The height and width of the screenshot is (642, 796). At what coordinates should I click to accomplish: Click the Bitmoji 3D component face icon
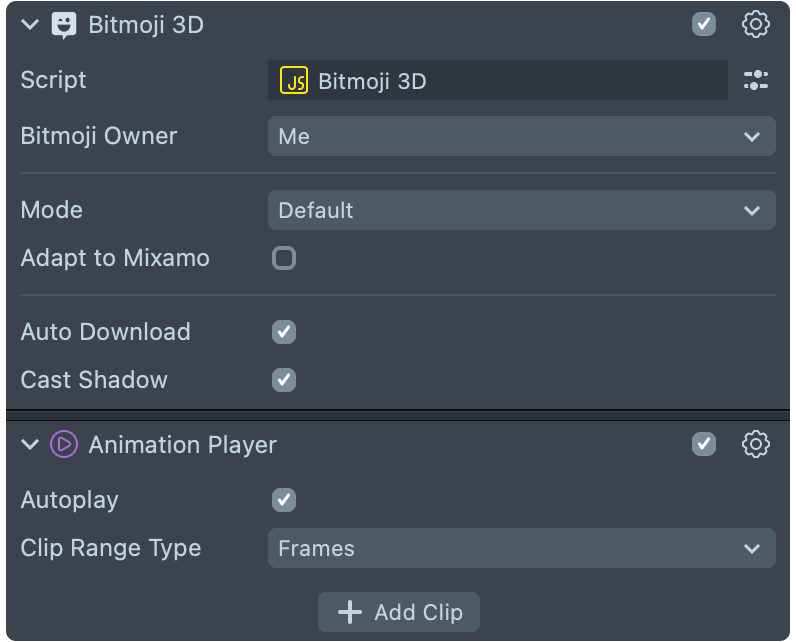(x=64, y=25)
